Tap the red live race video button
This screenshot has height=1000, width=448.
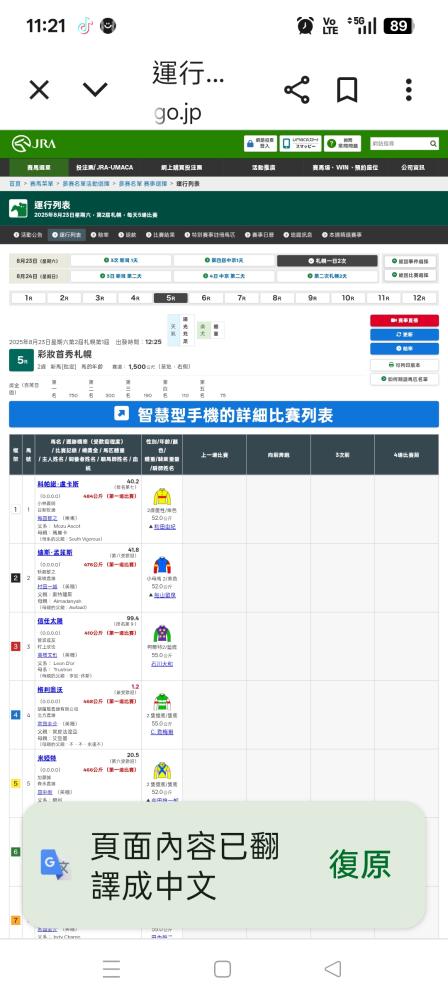point(405,320)
